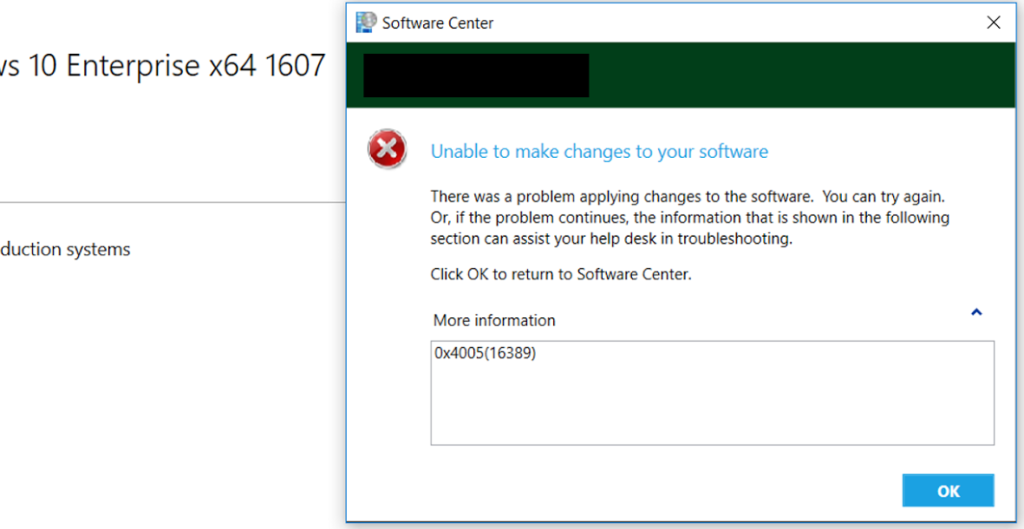This screenshot has width=1024, height=529.
Task: Click the red error X icon
Action: [387, 149]
